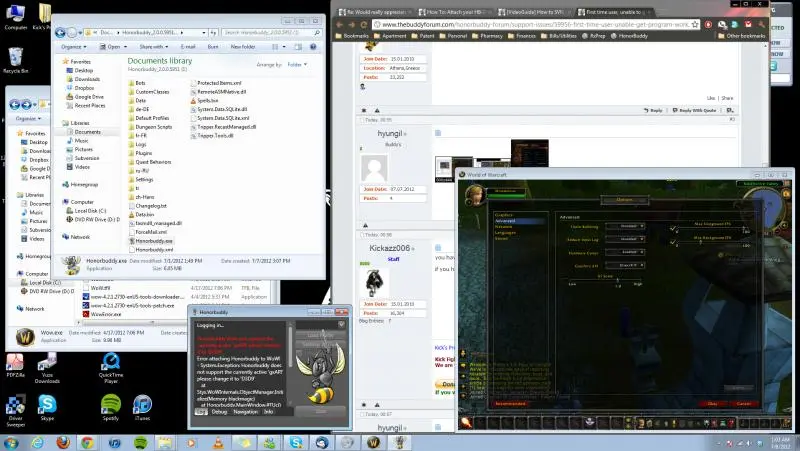Screen dimensions: 800x451
Task: Click the Windows Start button
Action: (x=11, y=443)
